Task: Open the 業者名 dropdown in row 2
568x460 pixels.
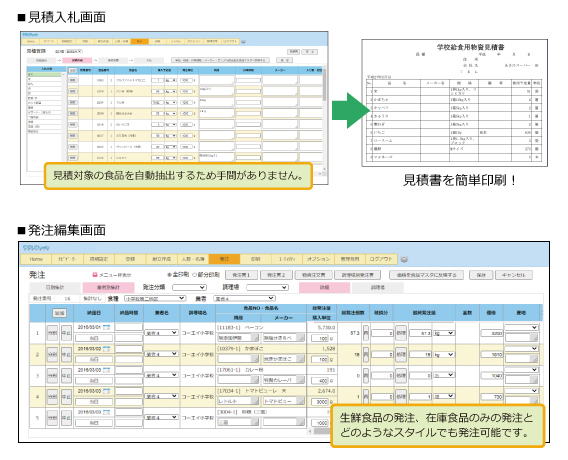Action: pyautogui.click(x=161, y=354)
